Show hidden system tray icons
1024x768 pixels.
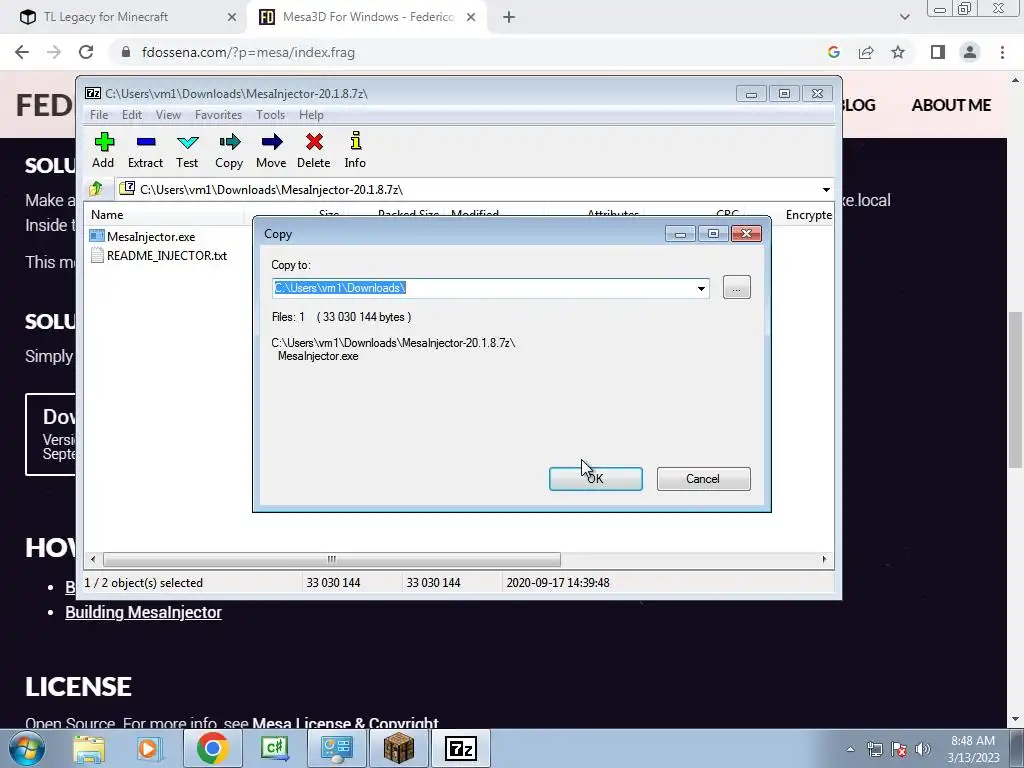pos(850,749)
